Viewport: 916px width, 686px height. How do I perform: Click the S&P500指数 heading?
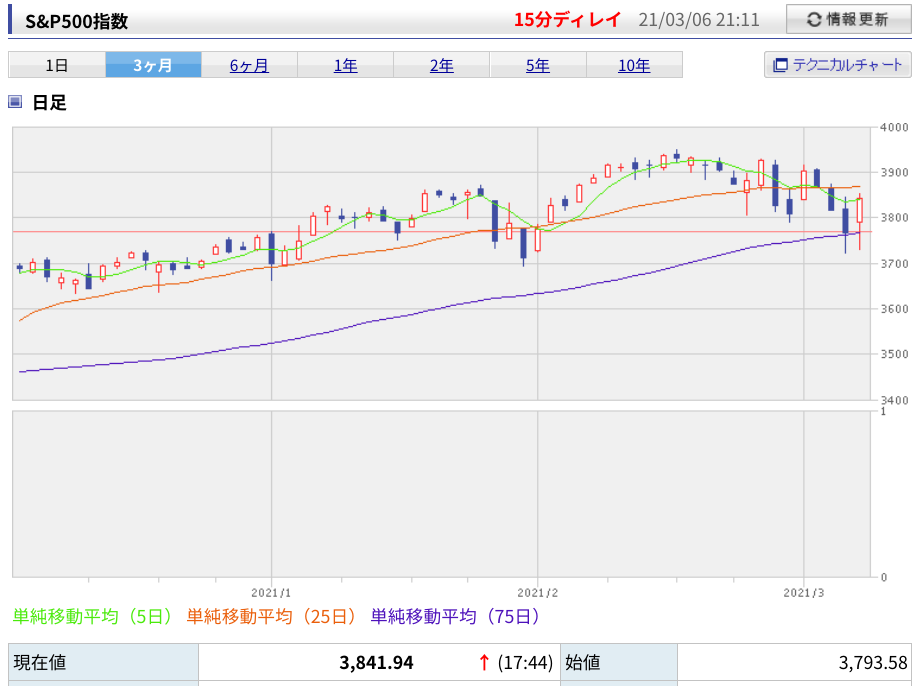(x=77, y=21)
